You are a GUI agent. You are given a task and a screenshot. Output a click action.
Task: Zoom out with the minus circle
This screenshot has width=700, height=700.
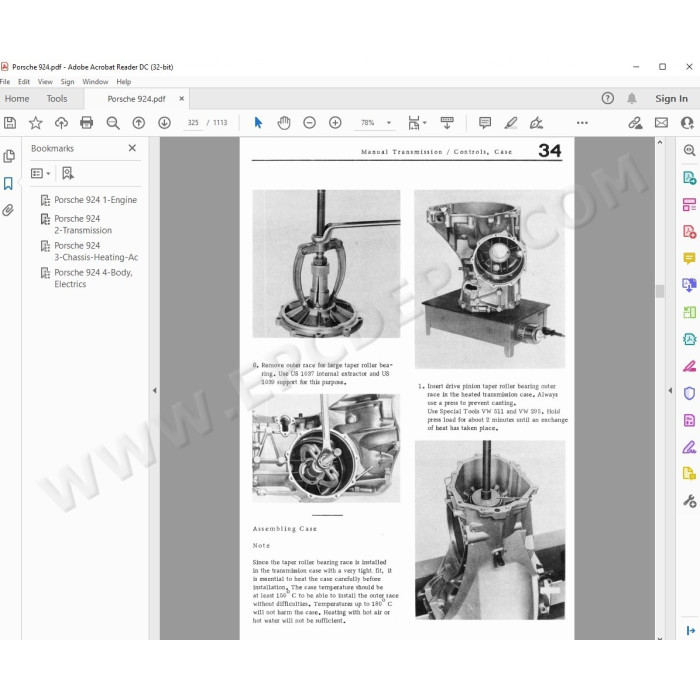tap(309, 123)
